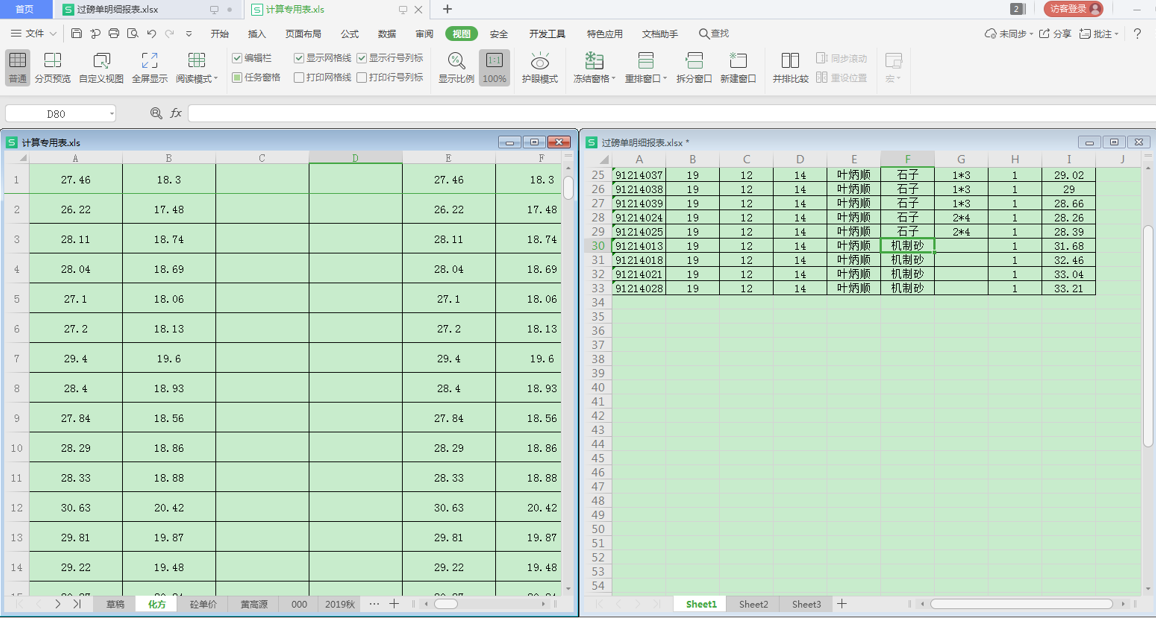Enter 全屏显示 full screen mode

tap(150, 67)
